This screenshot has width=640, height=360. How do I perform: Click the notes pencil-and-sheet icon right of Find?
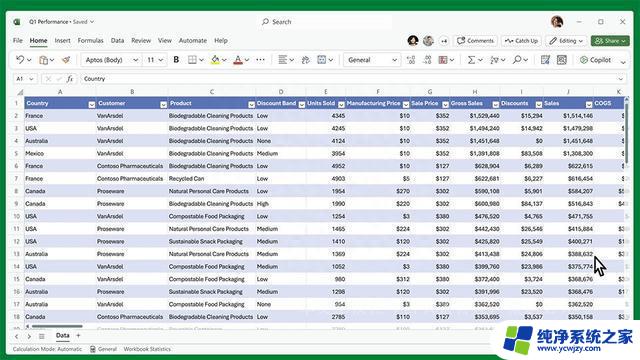(545, 60)
